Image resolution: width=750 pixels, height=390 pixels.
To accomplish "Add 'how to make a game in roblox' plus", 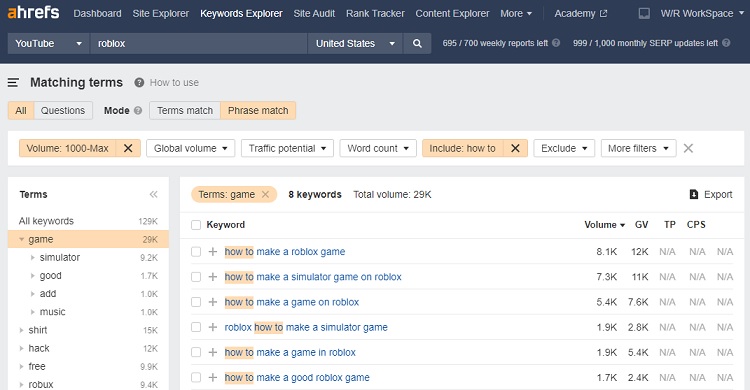I will [x=213, y=352].
